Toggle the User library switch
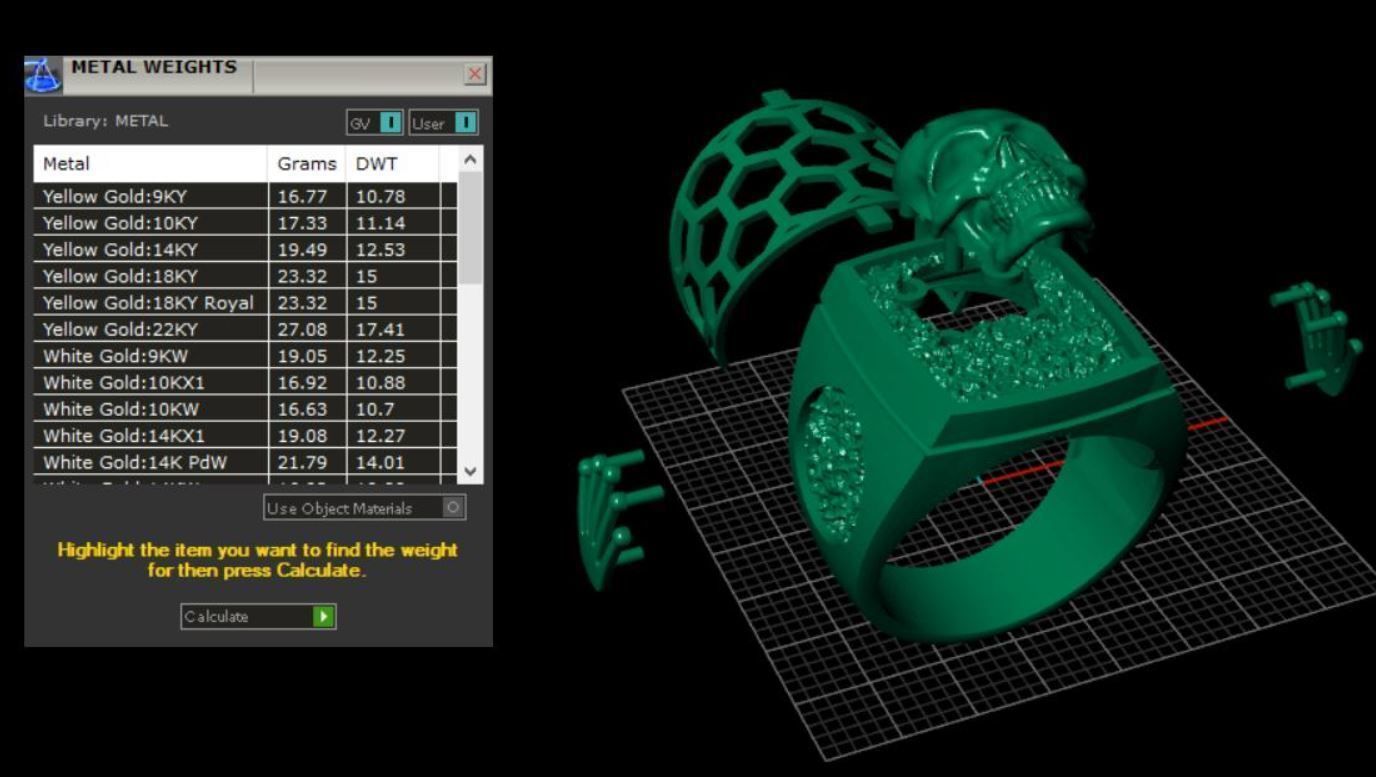The height and width of the screenshot is (777, 1376). pos(443,123)
